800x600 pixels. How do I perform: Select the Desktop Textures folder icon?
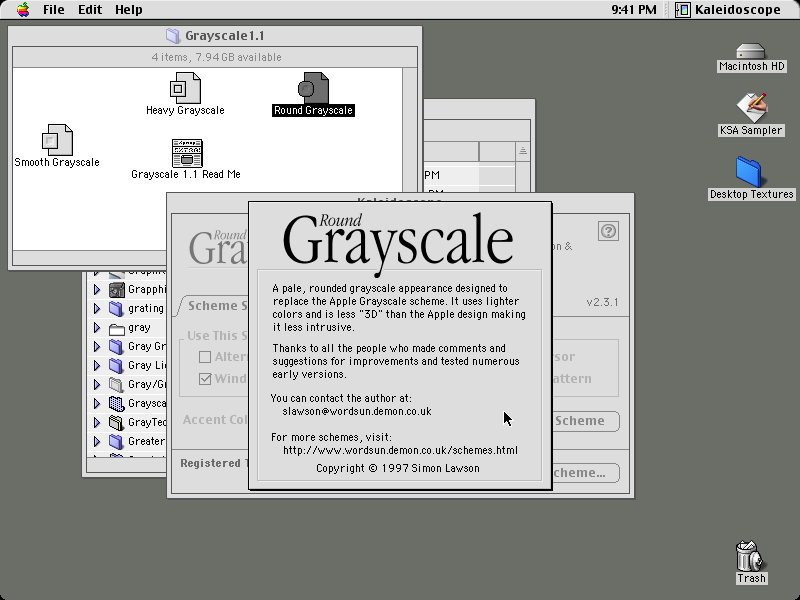[x=748, y=172]
